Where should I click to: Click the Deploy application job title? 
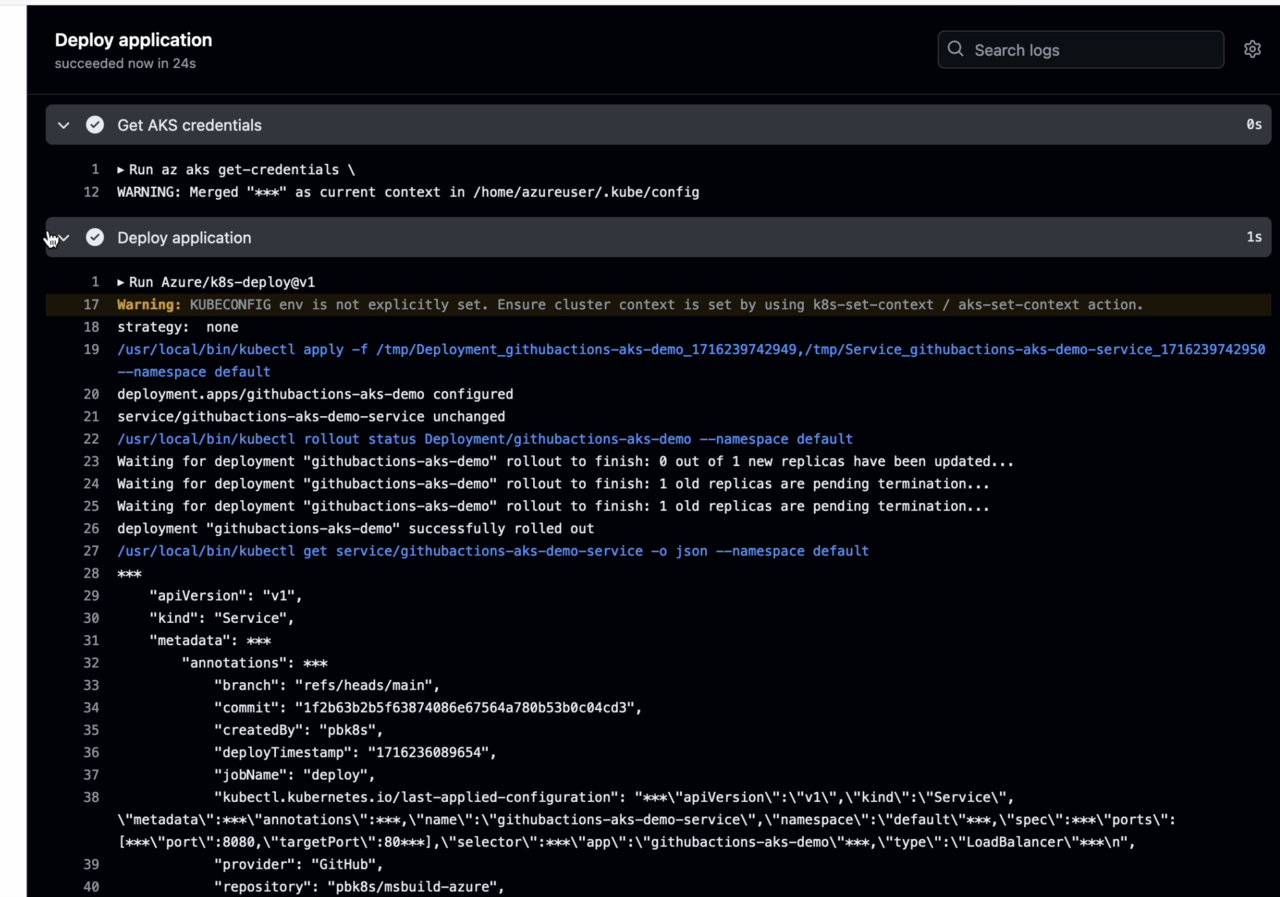(133, 40)
